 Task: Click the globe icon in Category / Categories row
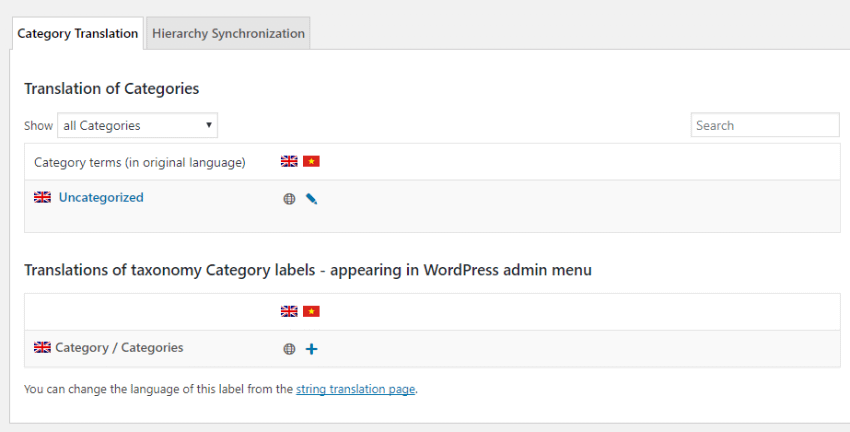point(289,349)
